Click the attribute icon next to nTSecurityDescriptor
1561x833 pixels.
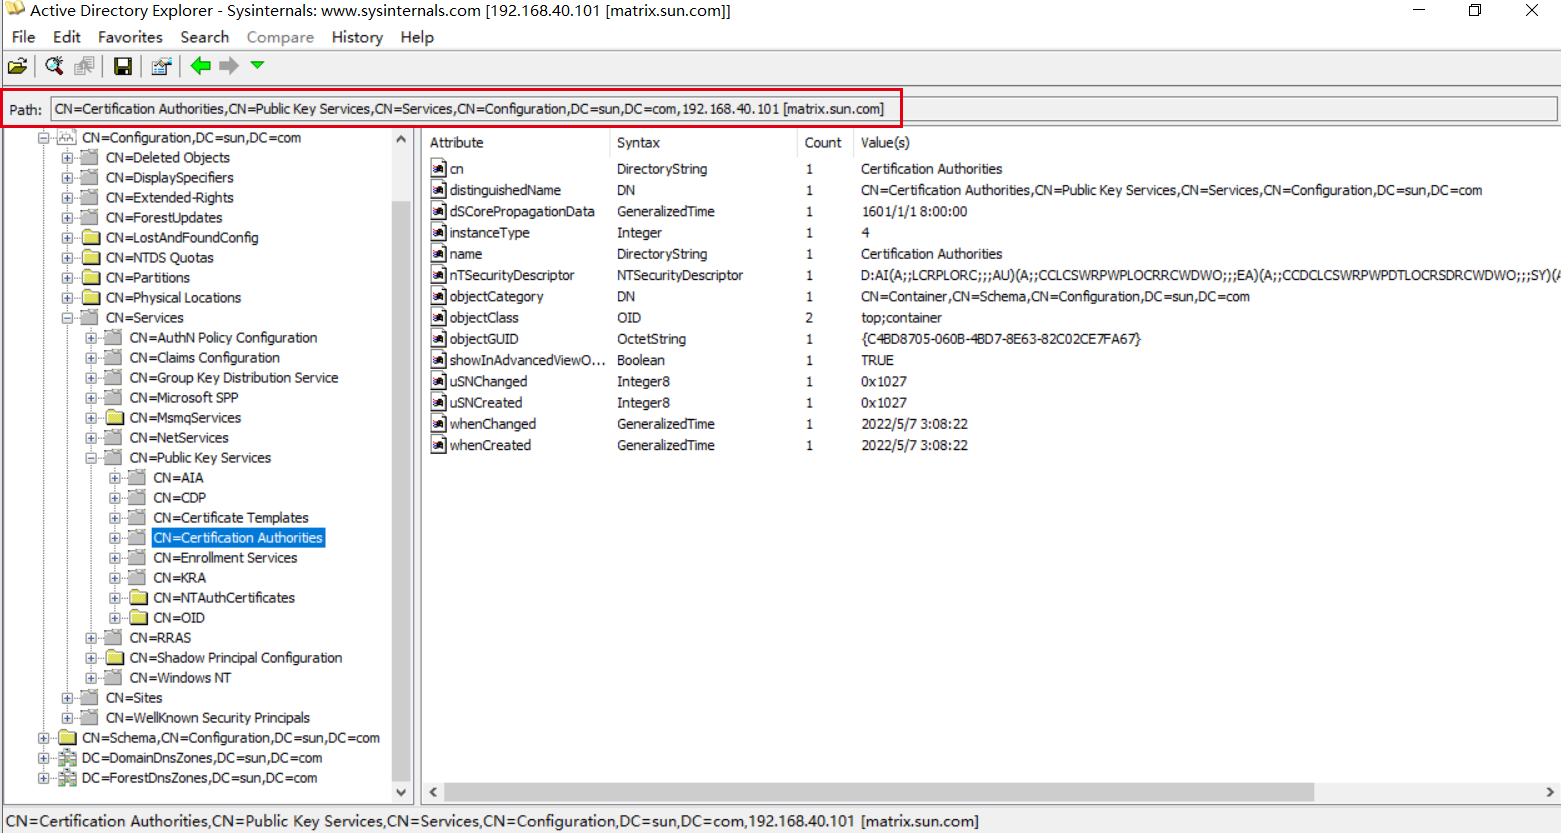tap(438, 275)
